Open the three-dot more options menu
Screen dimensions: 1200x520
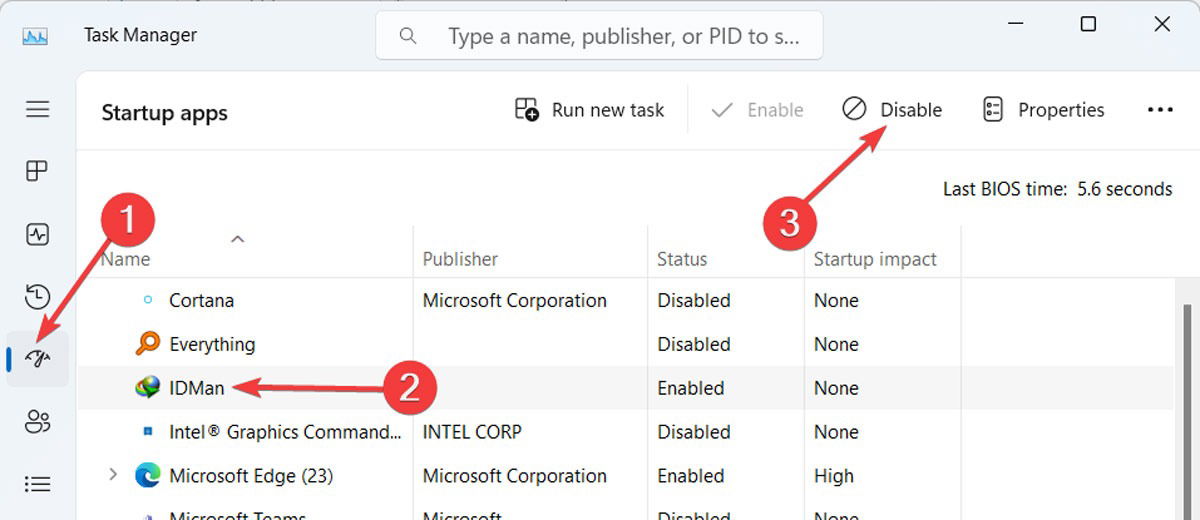pyautogui.click(x=1160, y=110)
